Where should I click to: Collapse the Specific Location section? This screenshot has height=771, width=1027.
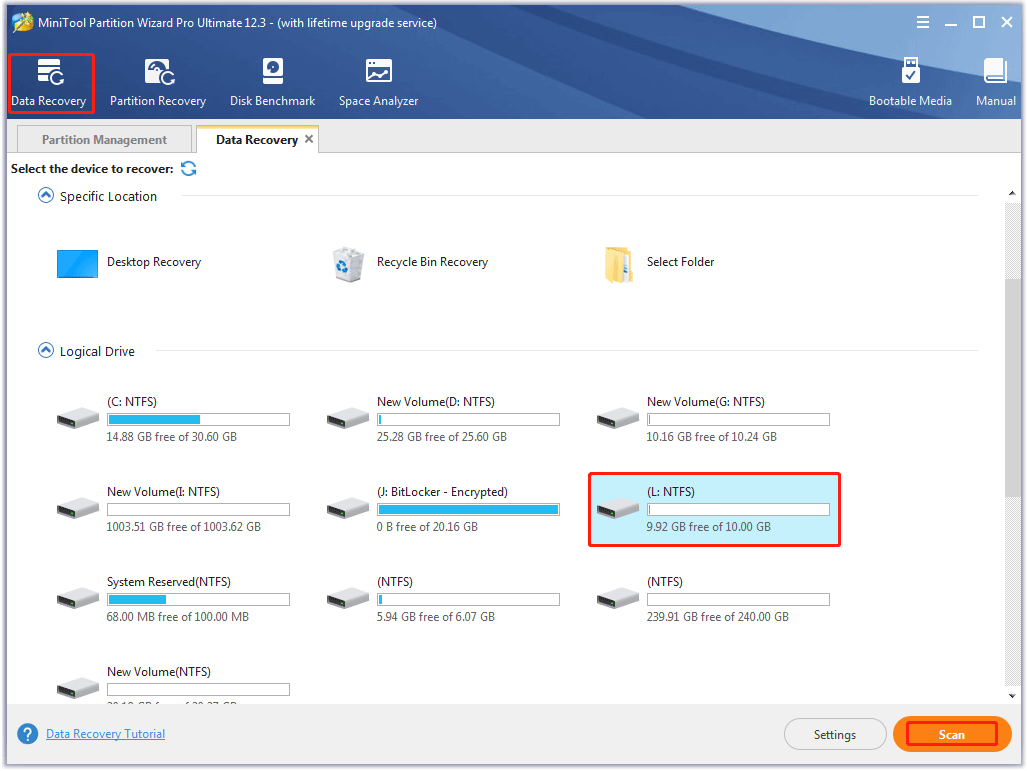[x=45, y=196]
